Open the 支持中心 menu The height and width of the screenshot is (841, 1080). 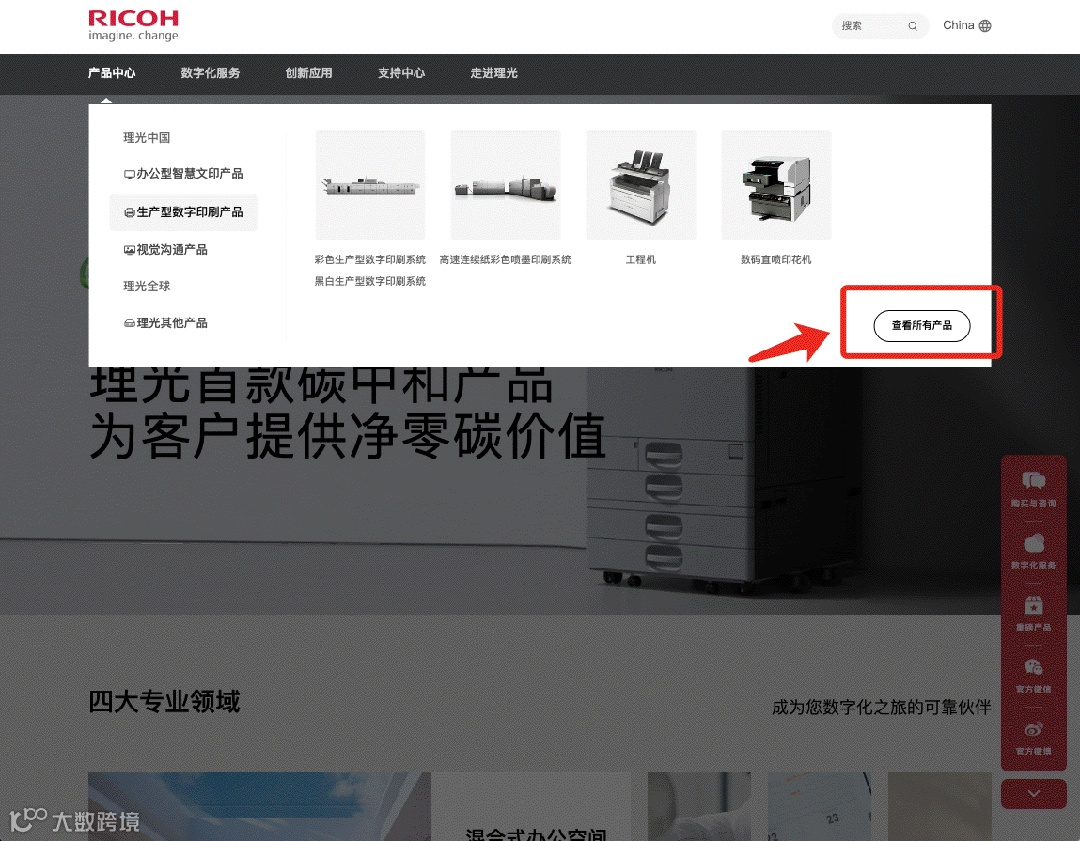pos(402,73)
